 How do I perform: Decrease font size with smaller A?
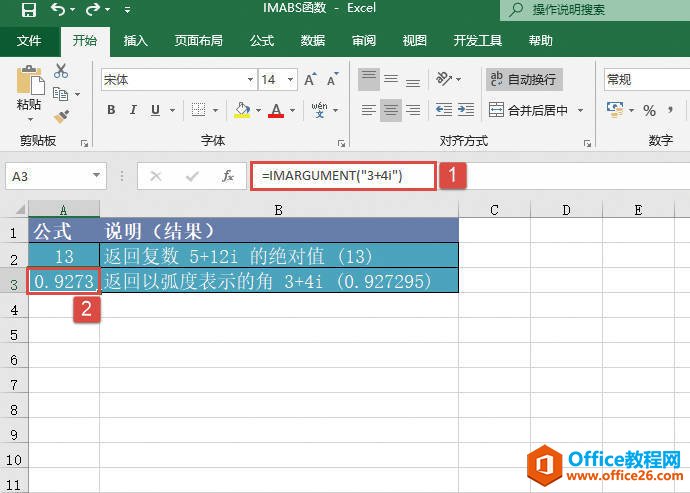coord(333,79)
